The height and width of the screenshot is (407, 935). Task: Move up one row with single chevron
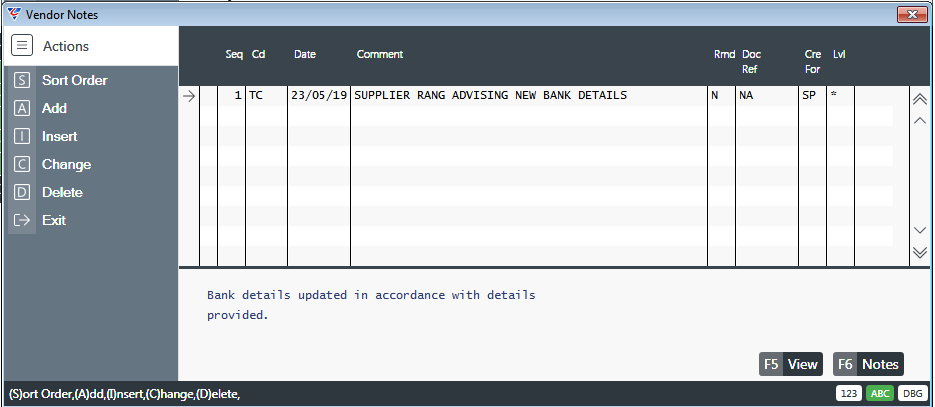[919, 120]
